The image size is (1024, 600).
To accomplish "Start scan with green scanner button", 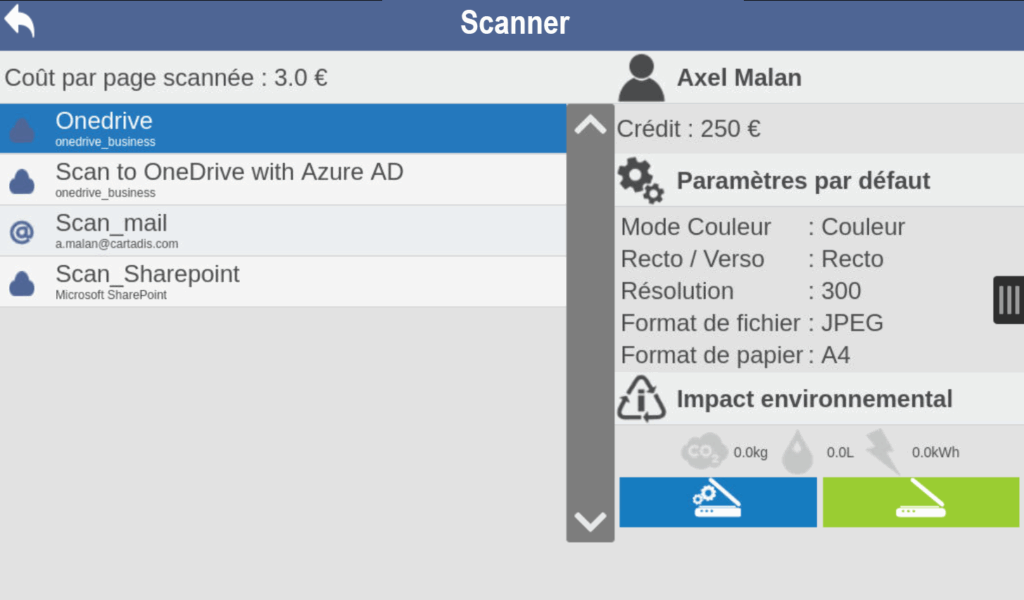I will click(921, 502).
